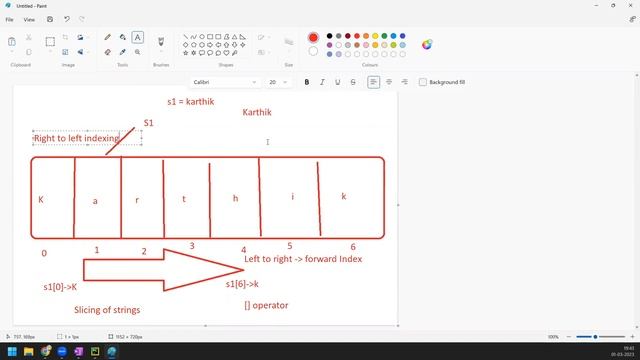
Task: Choose the green colour swatch
Action: click(x=384, y=36)
